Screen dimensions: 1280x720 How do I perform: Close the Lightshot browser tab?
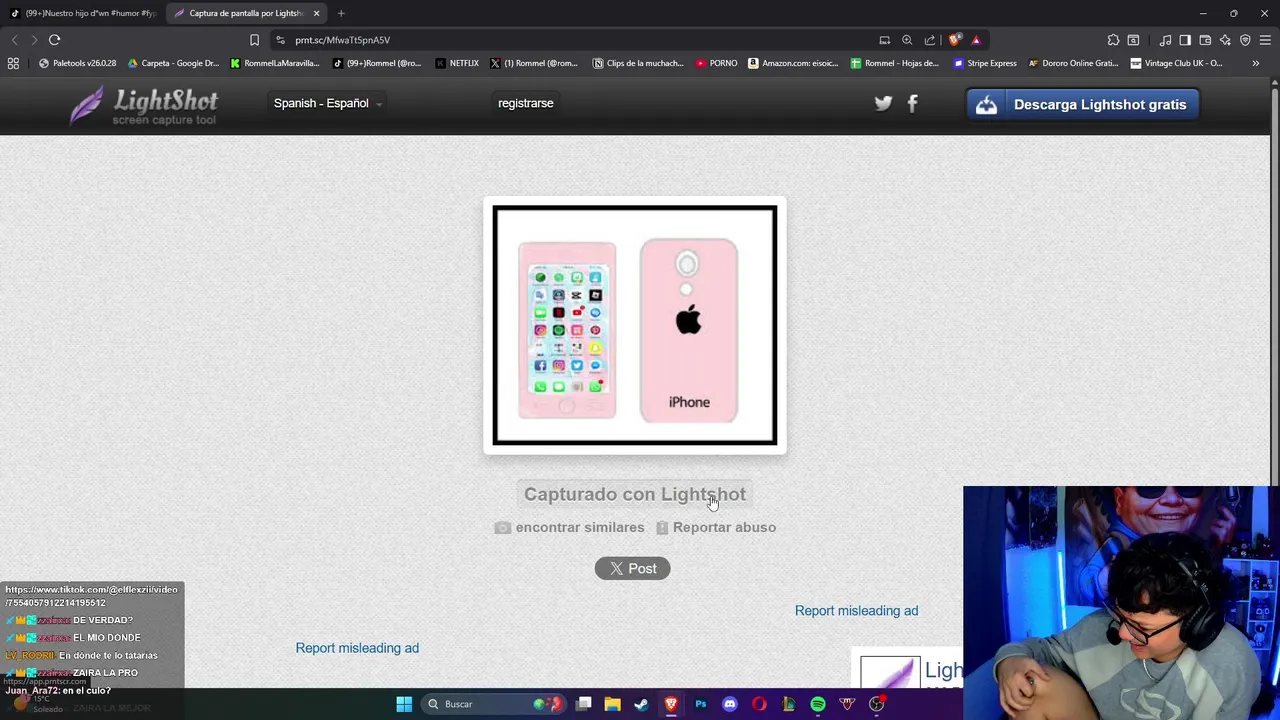pyautogui.click(x=317, y=13)
